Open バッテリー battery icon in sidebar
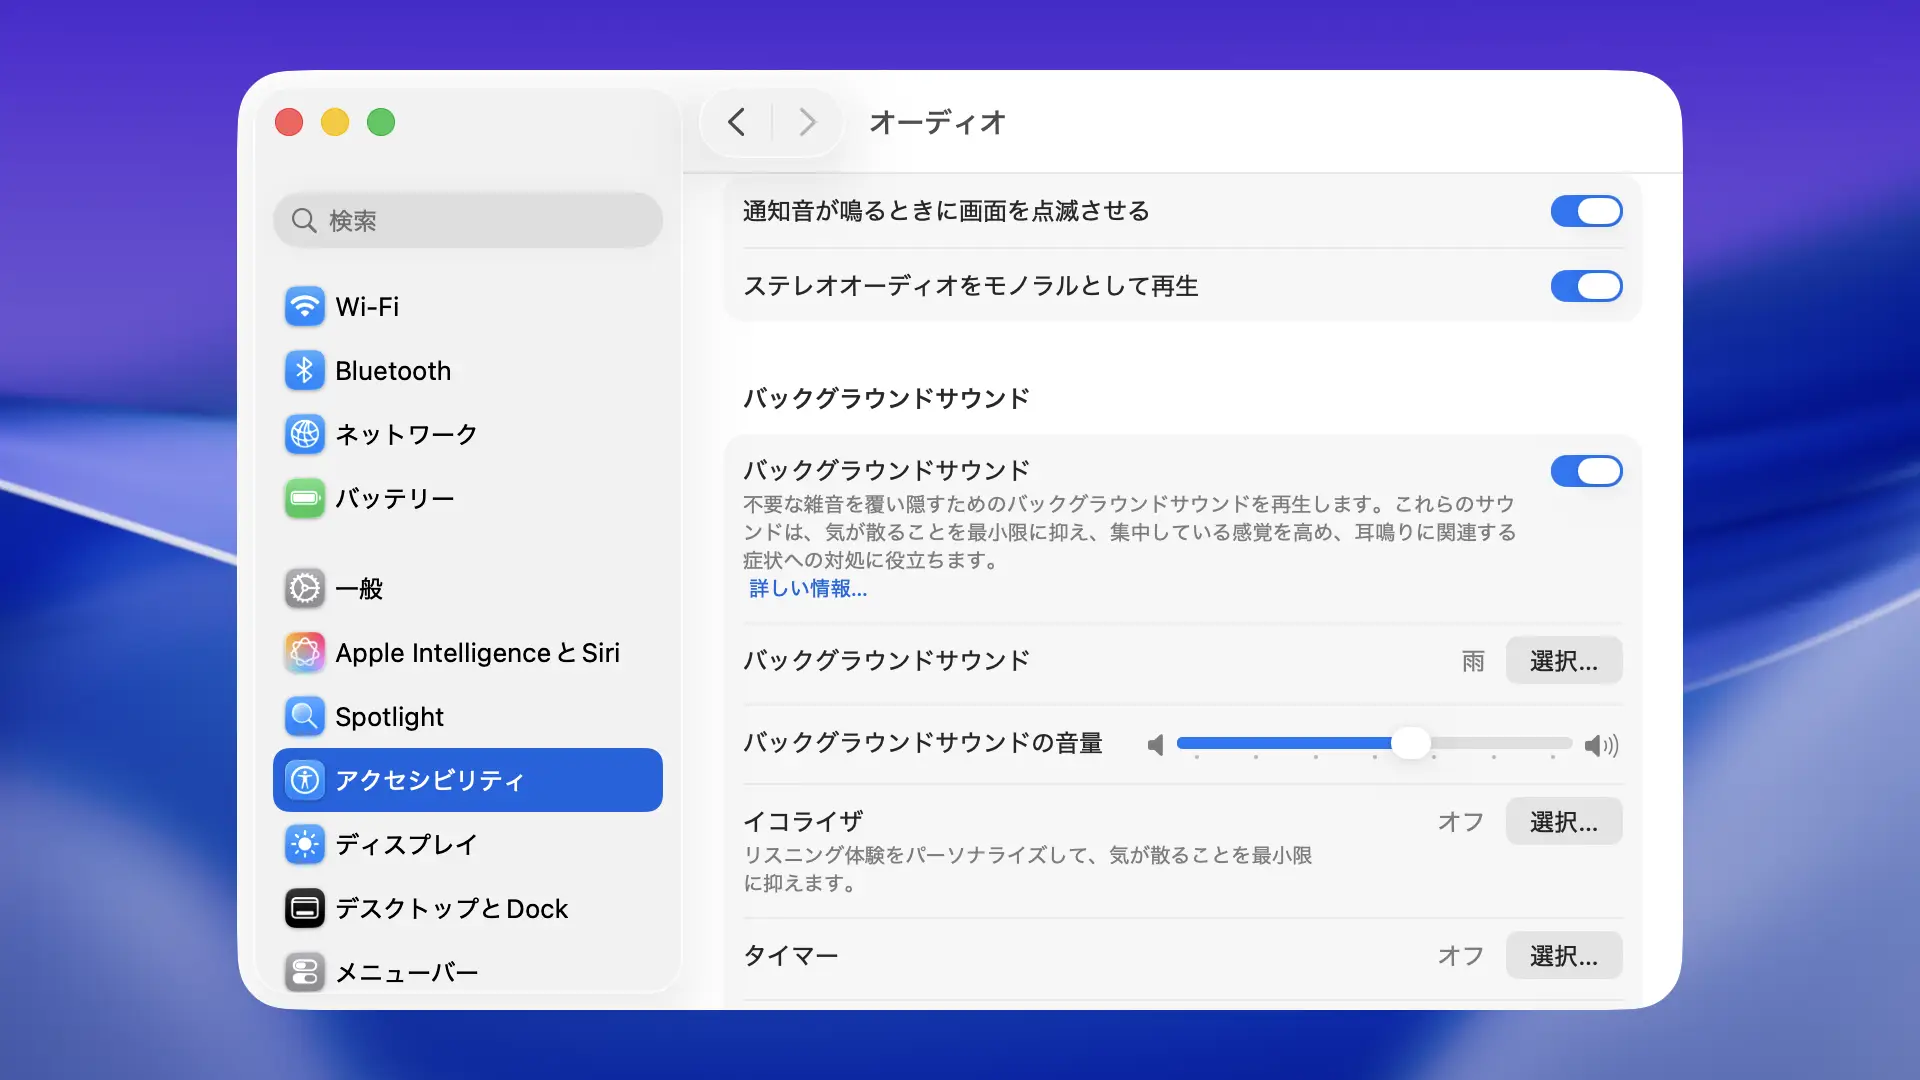Image resolution: width=1920 pixels, height=1080 pixels. coord(304,498)
